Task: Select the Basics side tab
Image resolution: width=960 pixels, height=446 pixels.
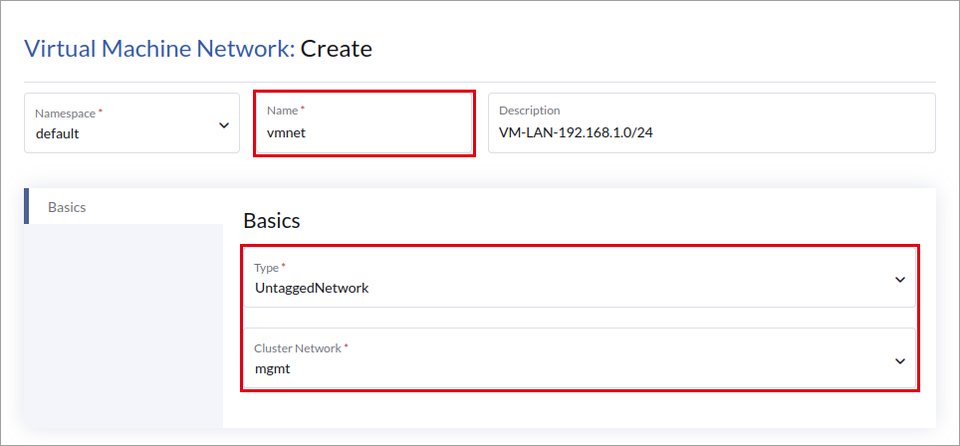Action: (x=124, y=207)
